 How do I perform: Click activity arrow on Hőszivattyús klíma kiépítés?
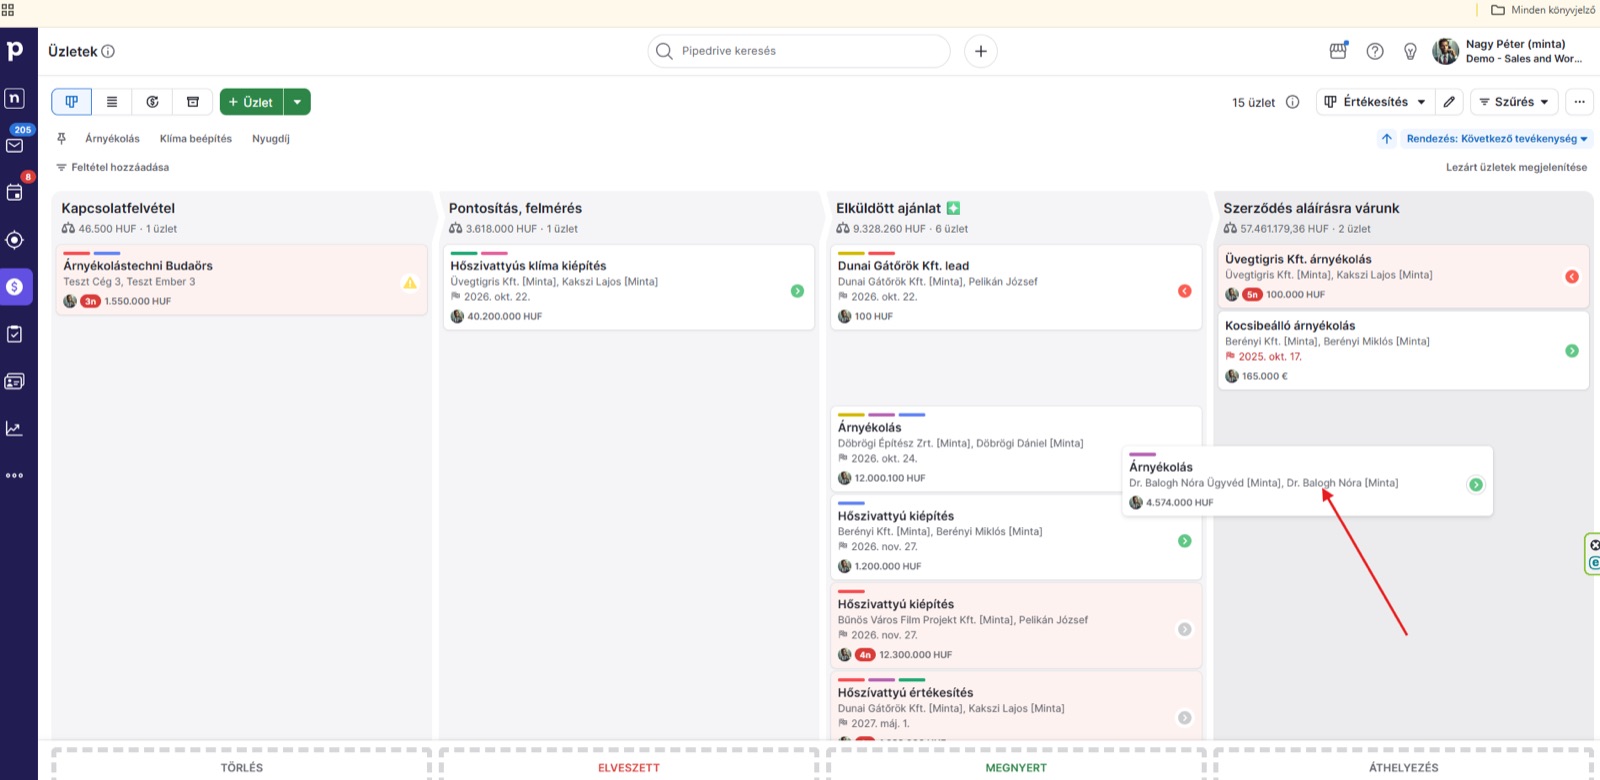[797, 291]
